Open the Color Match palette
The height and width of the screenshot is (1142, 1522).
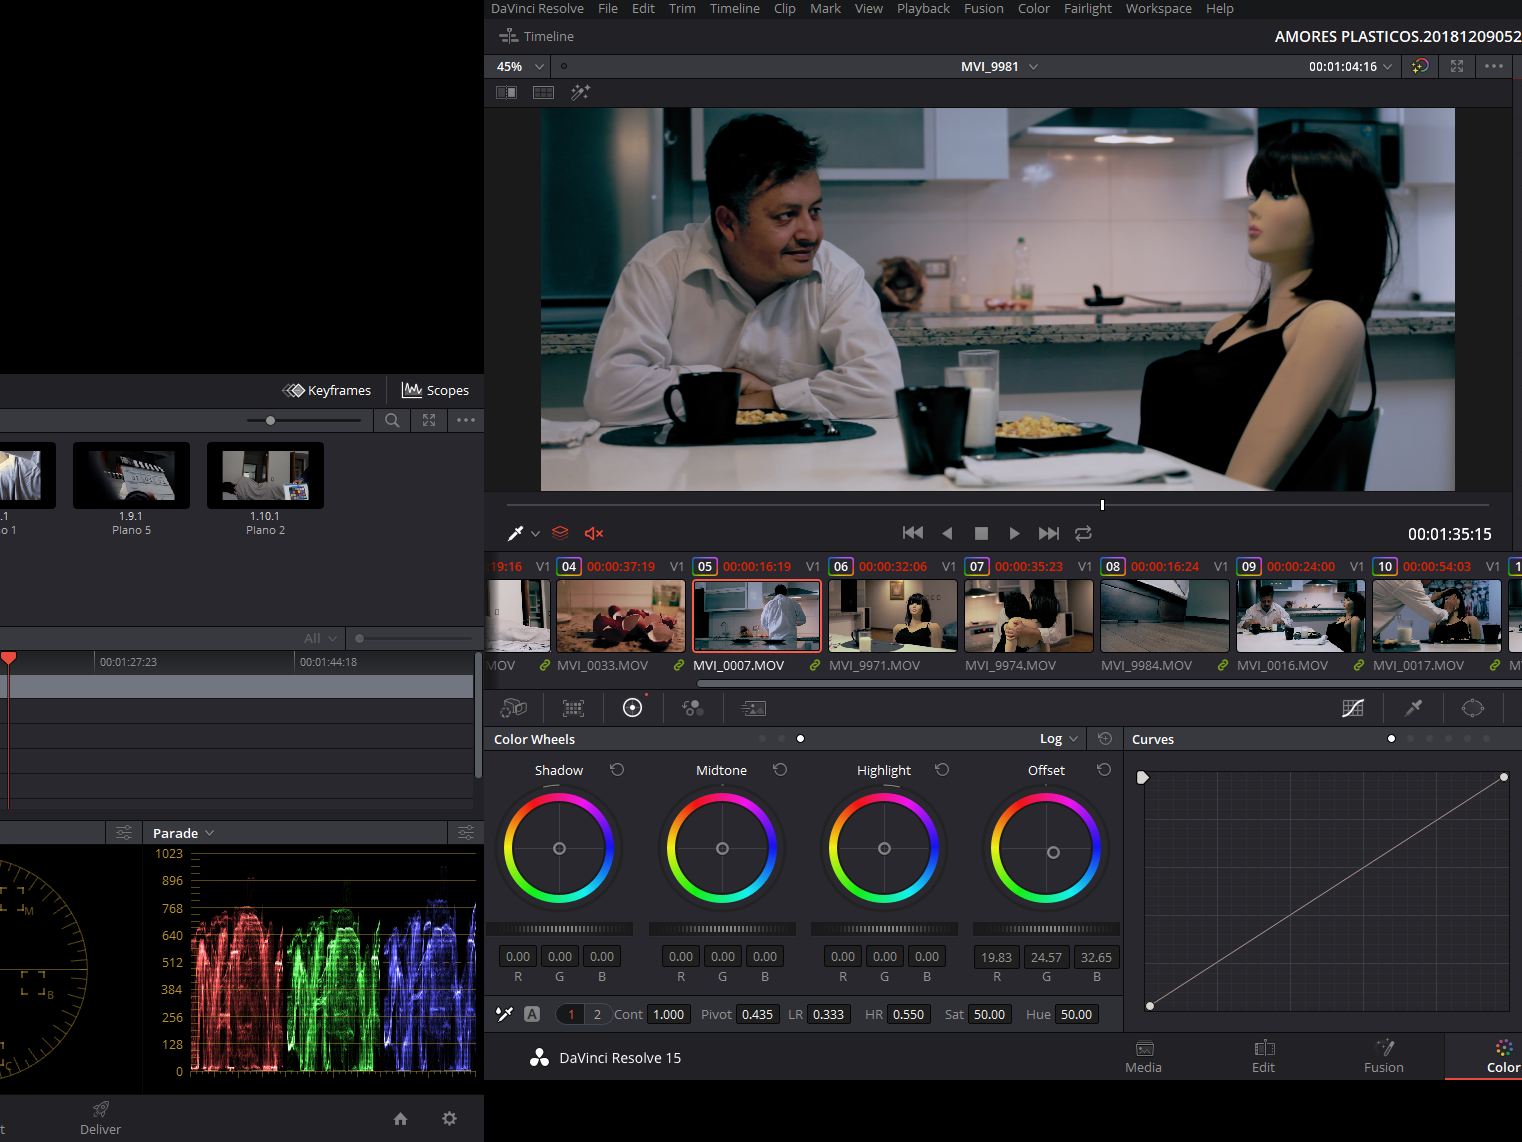[x=573, y=708]
